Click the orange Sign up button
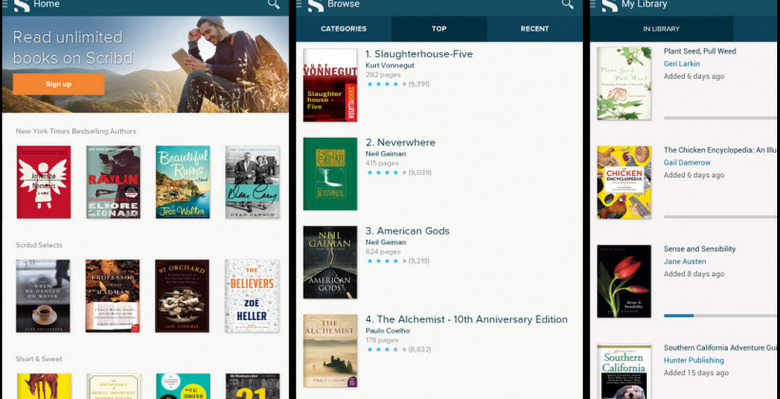The height and width of the screenshot is (399, 780). [x=59, y=84]
